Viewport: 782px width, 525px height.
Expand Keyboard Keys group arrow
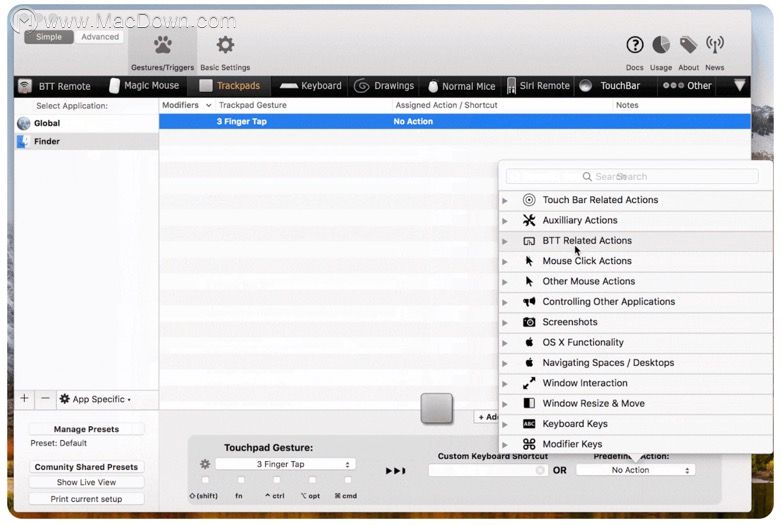505,424
